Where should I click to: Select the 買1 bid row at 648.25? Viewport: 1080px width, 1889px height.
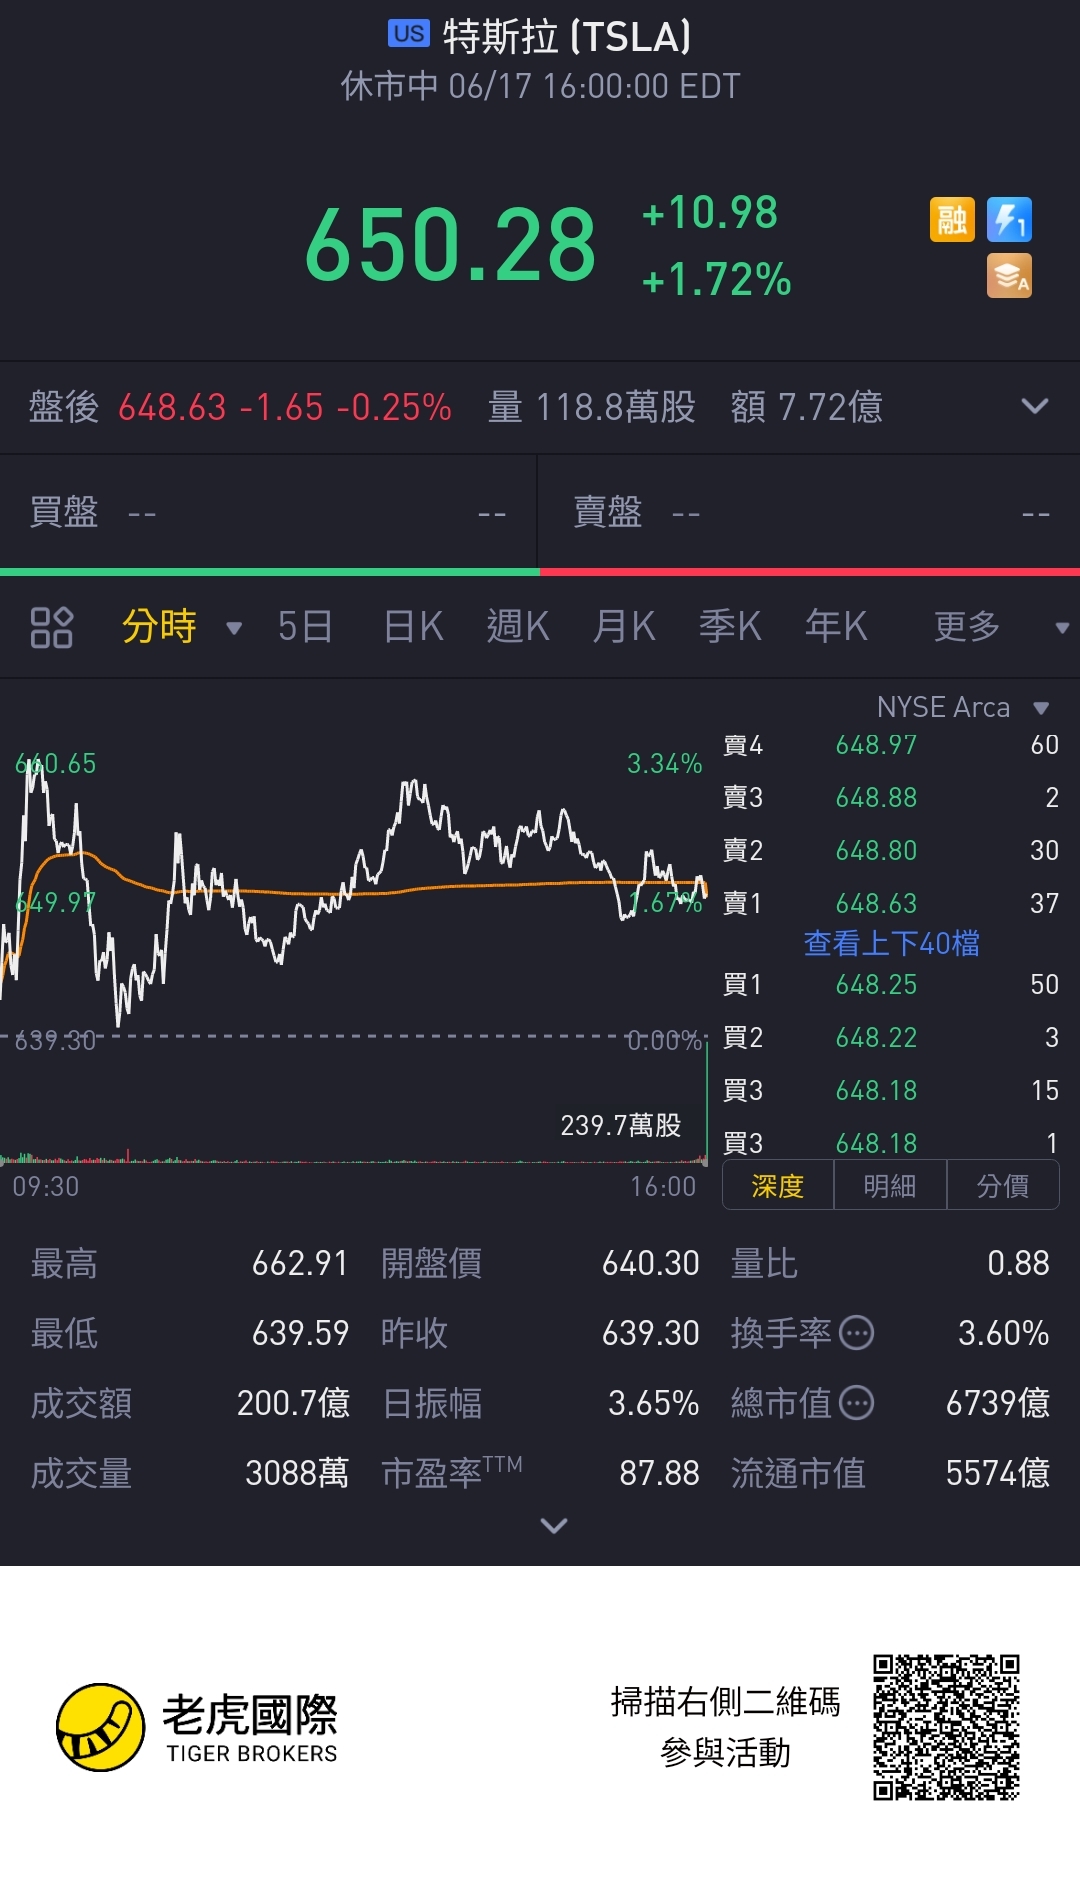[890, 985]
